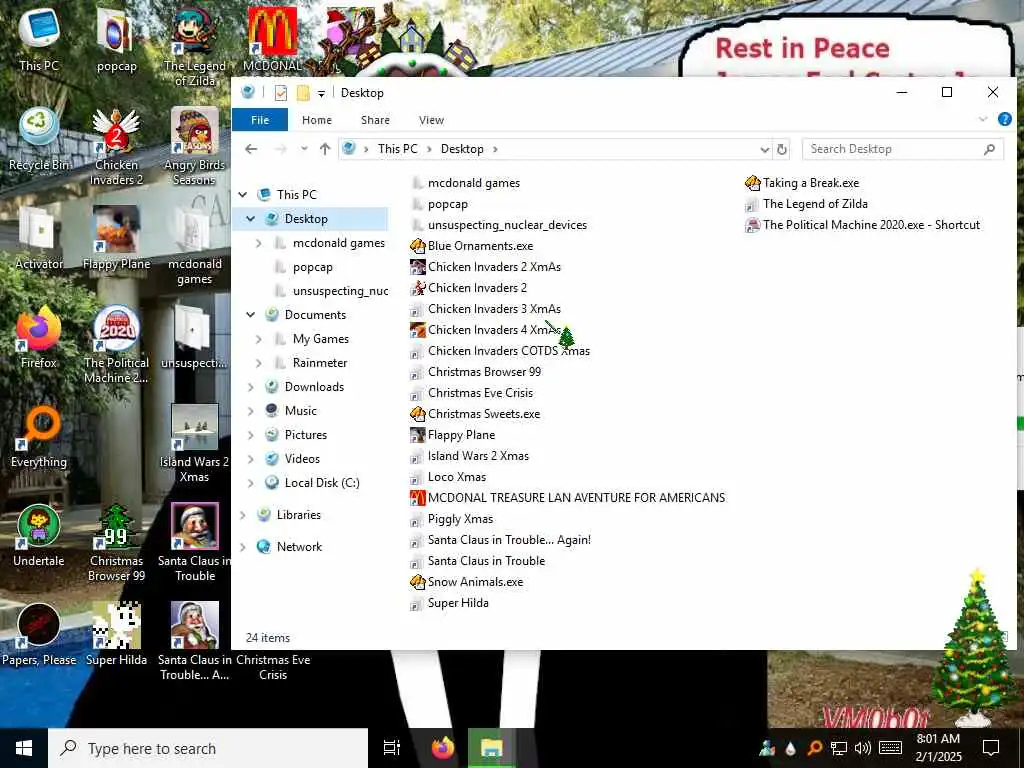The image size is (1024, 768).
Task: Collapse Documents node in navigation tree
Action: [251, 315]
